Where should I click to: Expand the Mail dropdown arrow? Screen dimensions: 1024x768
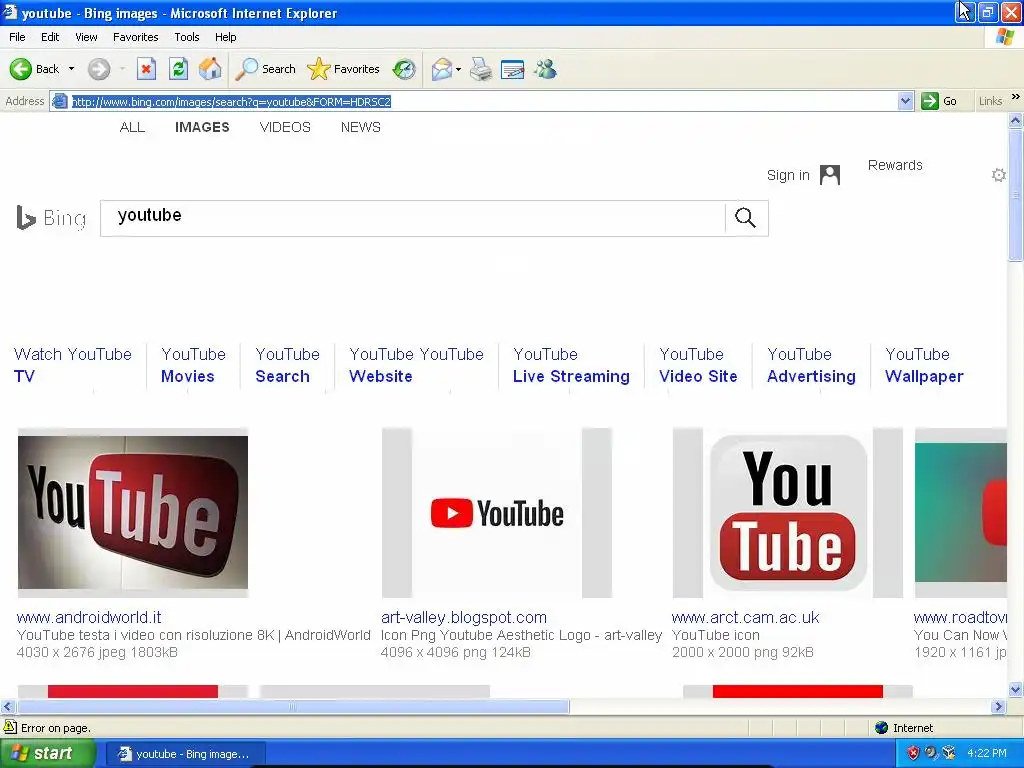click(458, 69)
